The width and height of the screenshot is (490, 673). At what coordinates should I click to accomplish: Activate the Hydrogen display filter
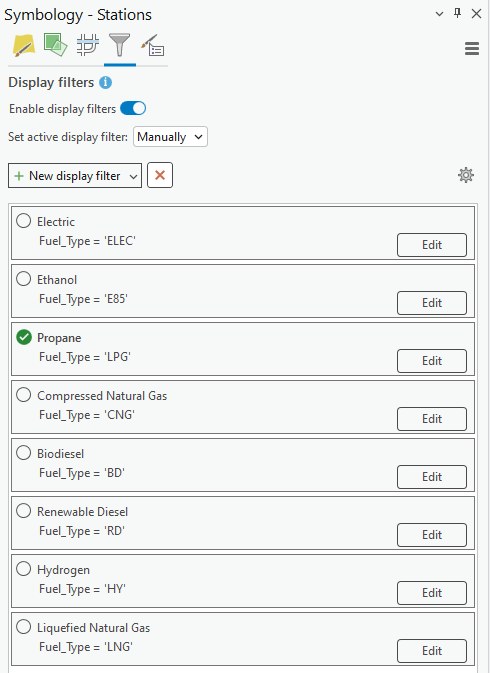24,569
